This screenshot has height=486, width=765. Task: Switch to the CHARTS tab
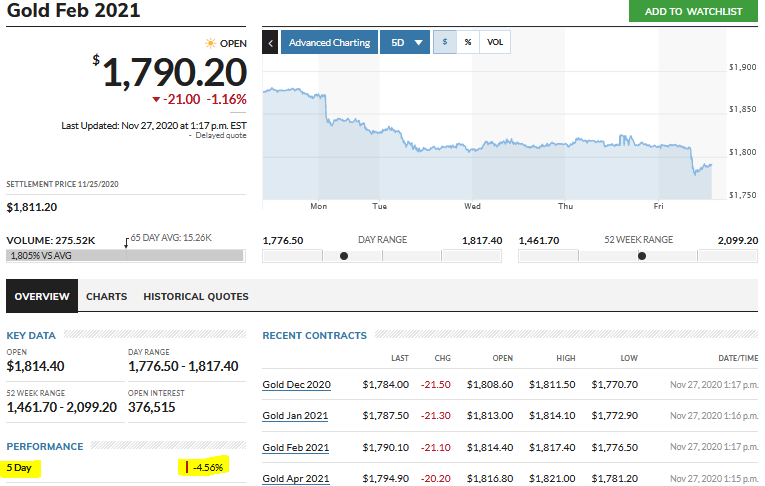[x=106, y=297]
